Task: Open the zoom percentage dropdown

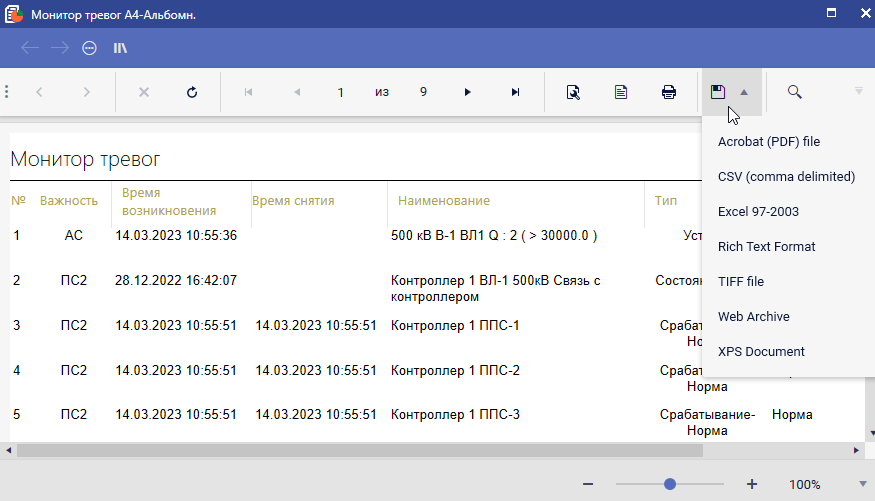Action: [860, 484]
